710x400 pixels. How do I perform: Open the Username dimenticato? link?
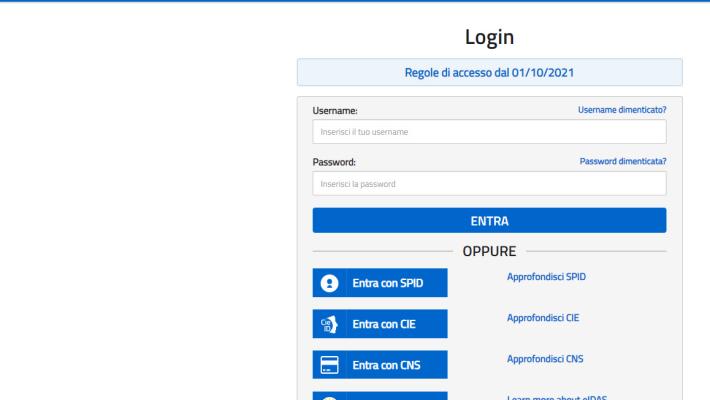(622, 108)
